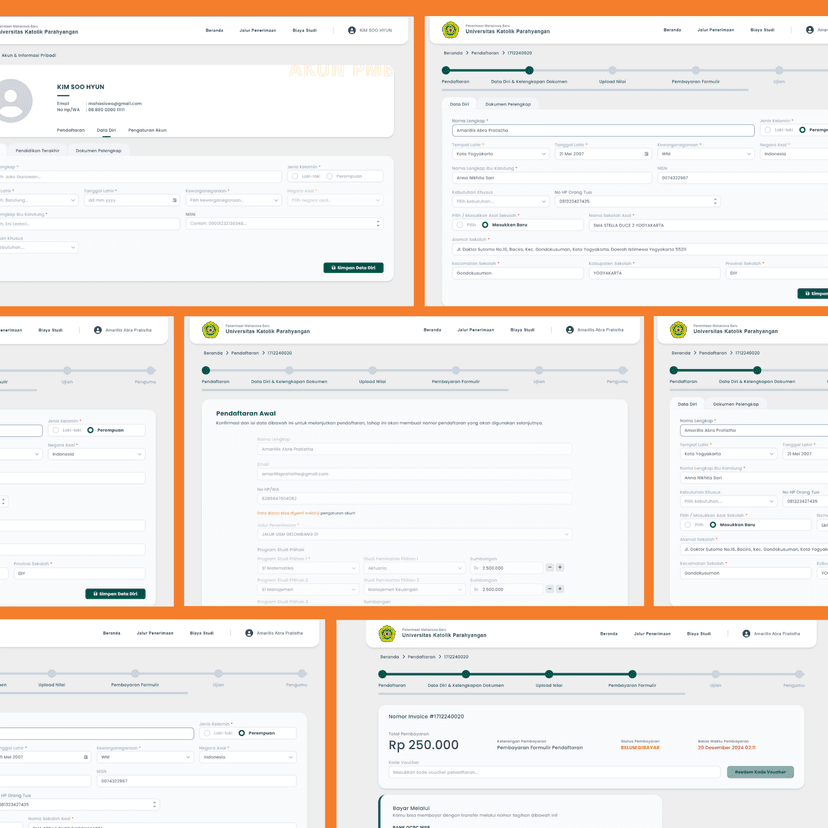The height and width of the screenshot is (828, 828).
Task: Open Beranda in the KIM SOO HYUN screen nav
Action: (x=214, y=30)
